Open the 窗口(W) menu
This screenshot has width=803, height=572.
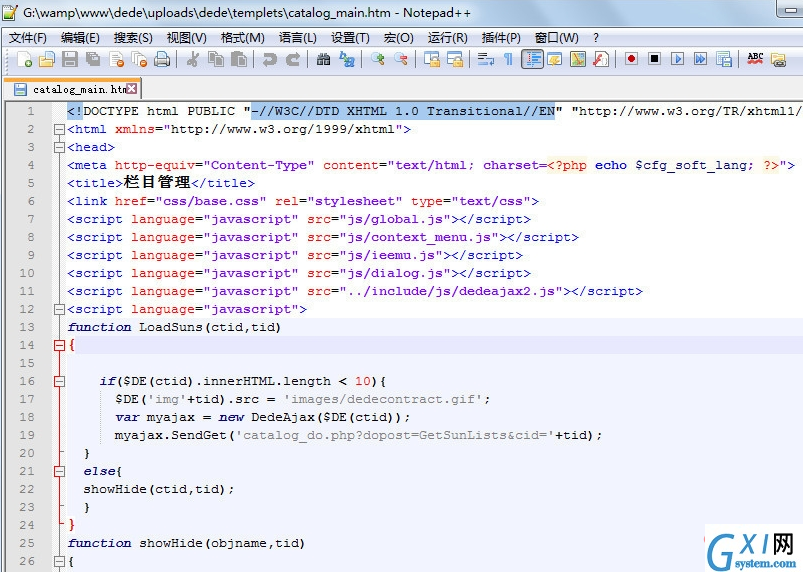(x=557, y=38)
